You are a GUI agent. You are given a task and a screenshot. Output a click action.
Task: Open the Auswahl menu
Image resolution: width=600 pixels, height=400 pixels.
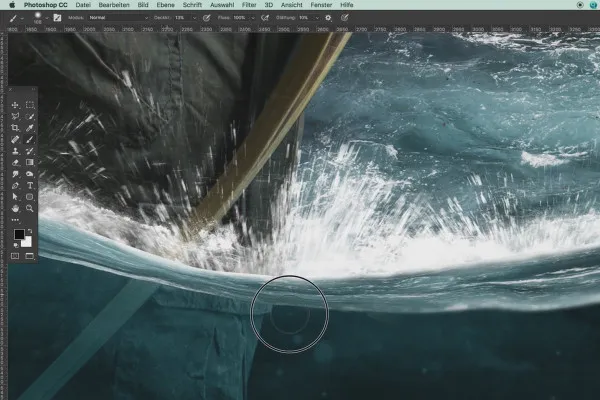coord(222,5)
